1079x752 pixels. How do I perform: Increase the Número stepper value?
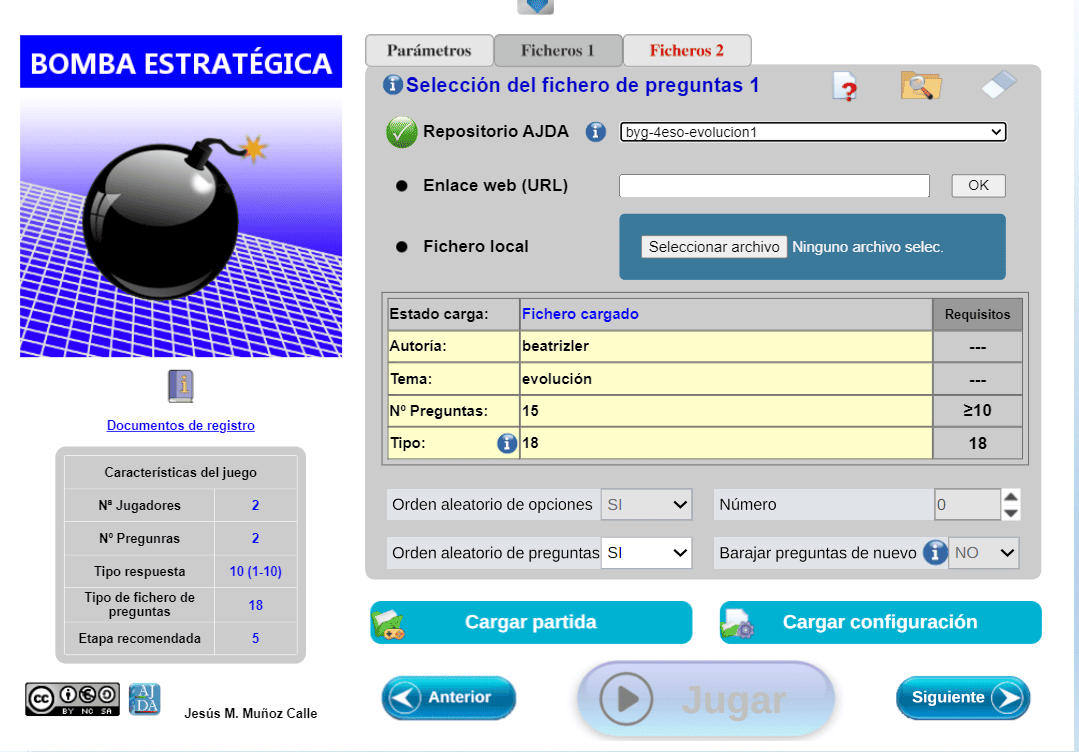pyautogui.click(x=1011, y=497)
